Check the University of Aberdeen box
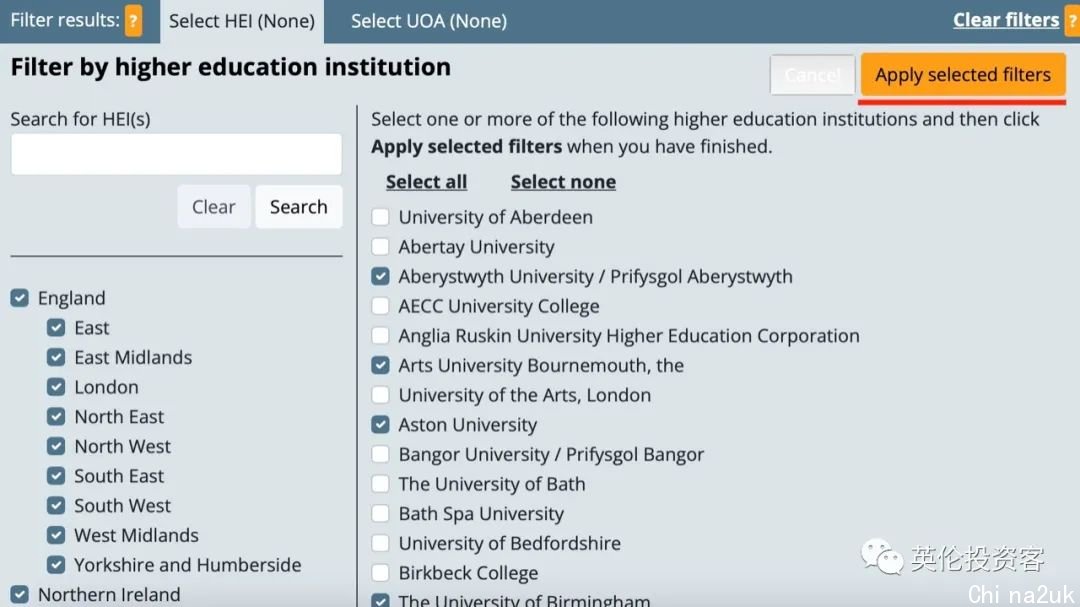Screen dimensions: 1080x607 click(380, 217)
